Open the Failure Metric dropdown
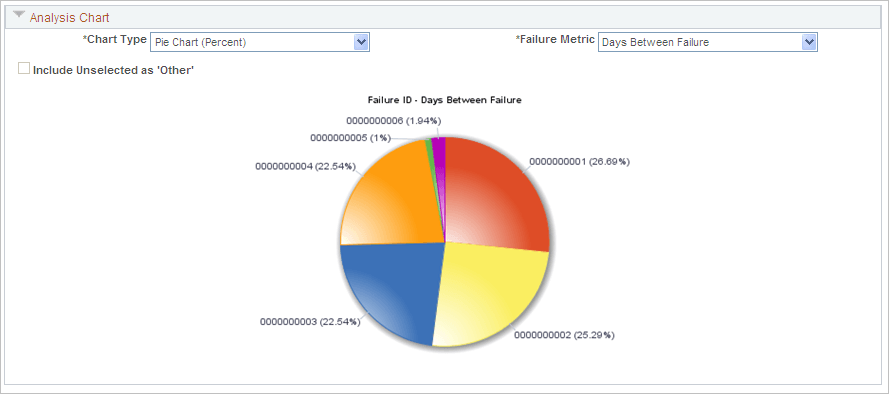The image size is (889, 394). pos(708,42)
